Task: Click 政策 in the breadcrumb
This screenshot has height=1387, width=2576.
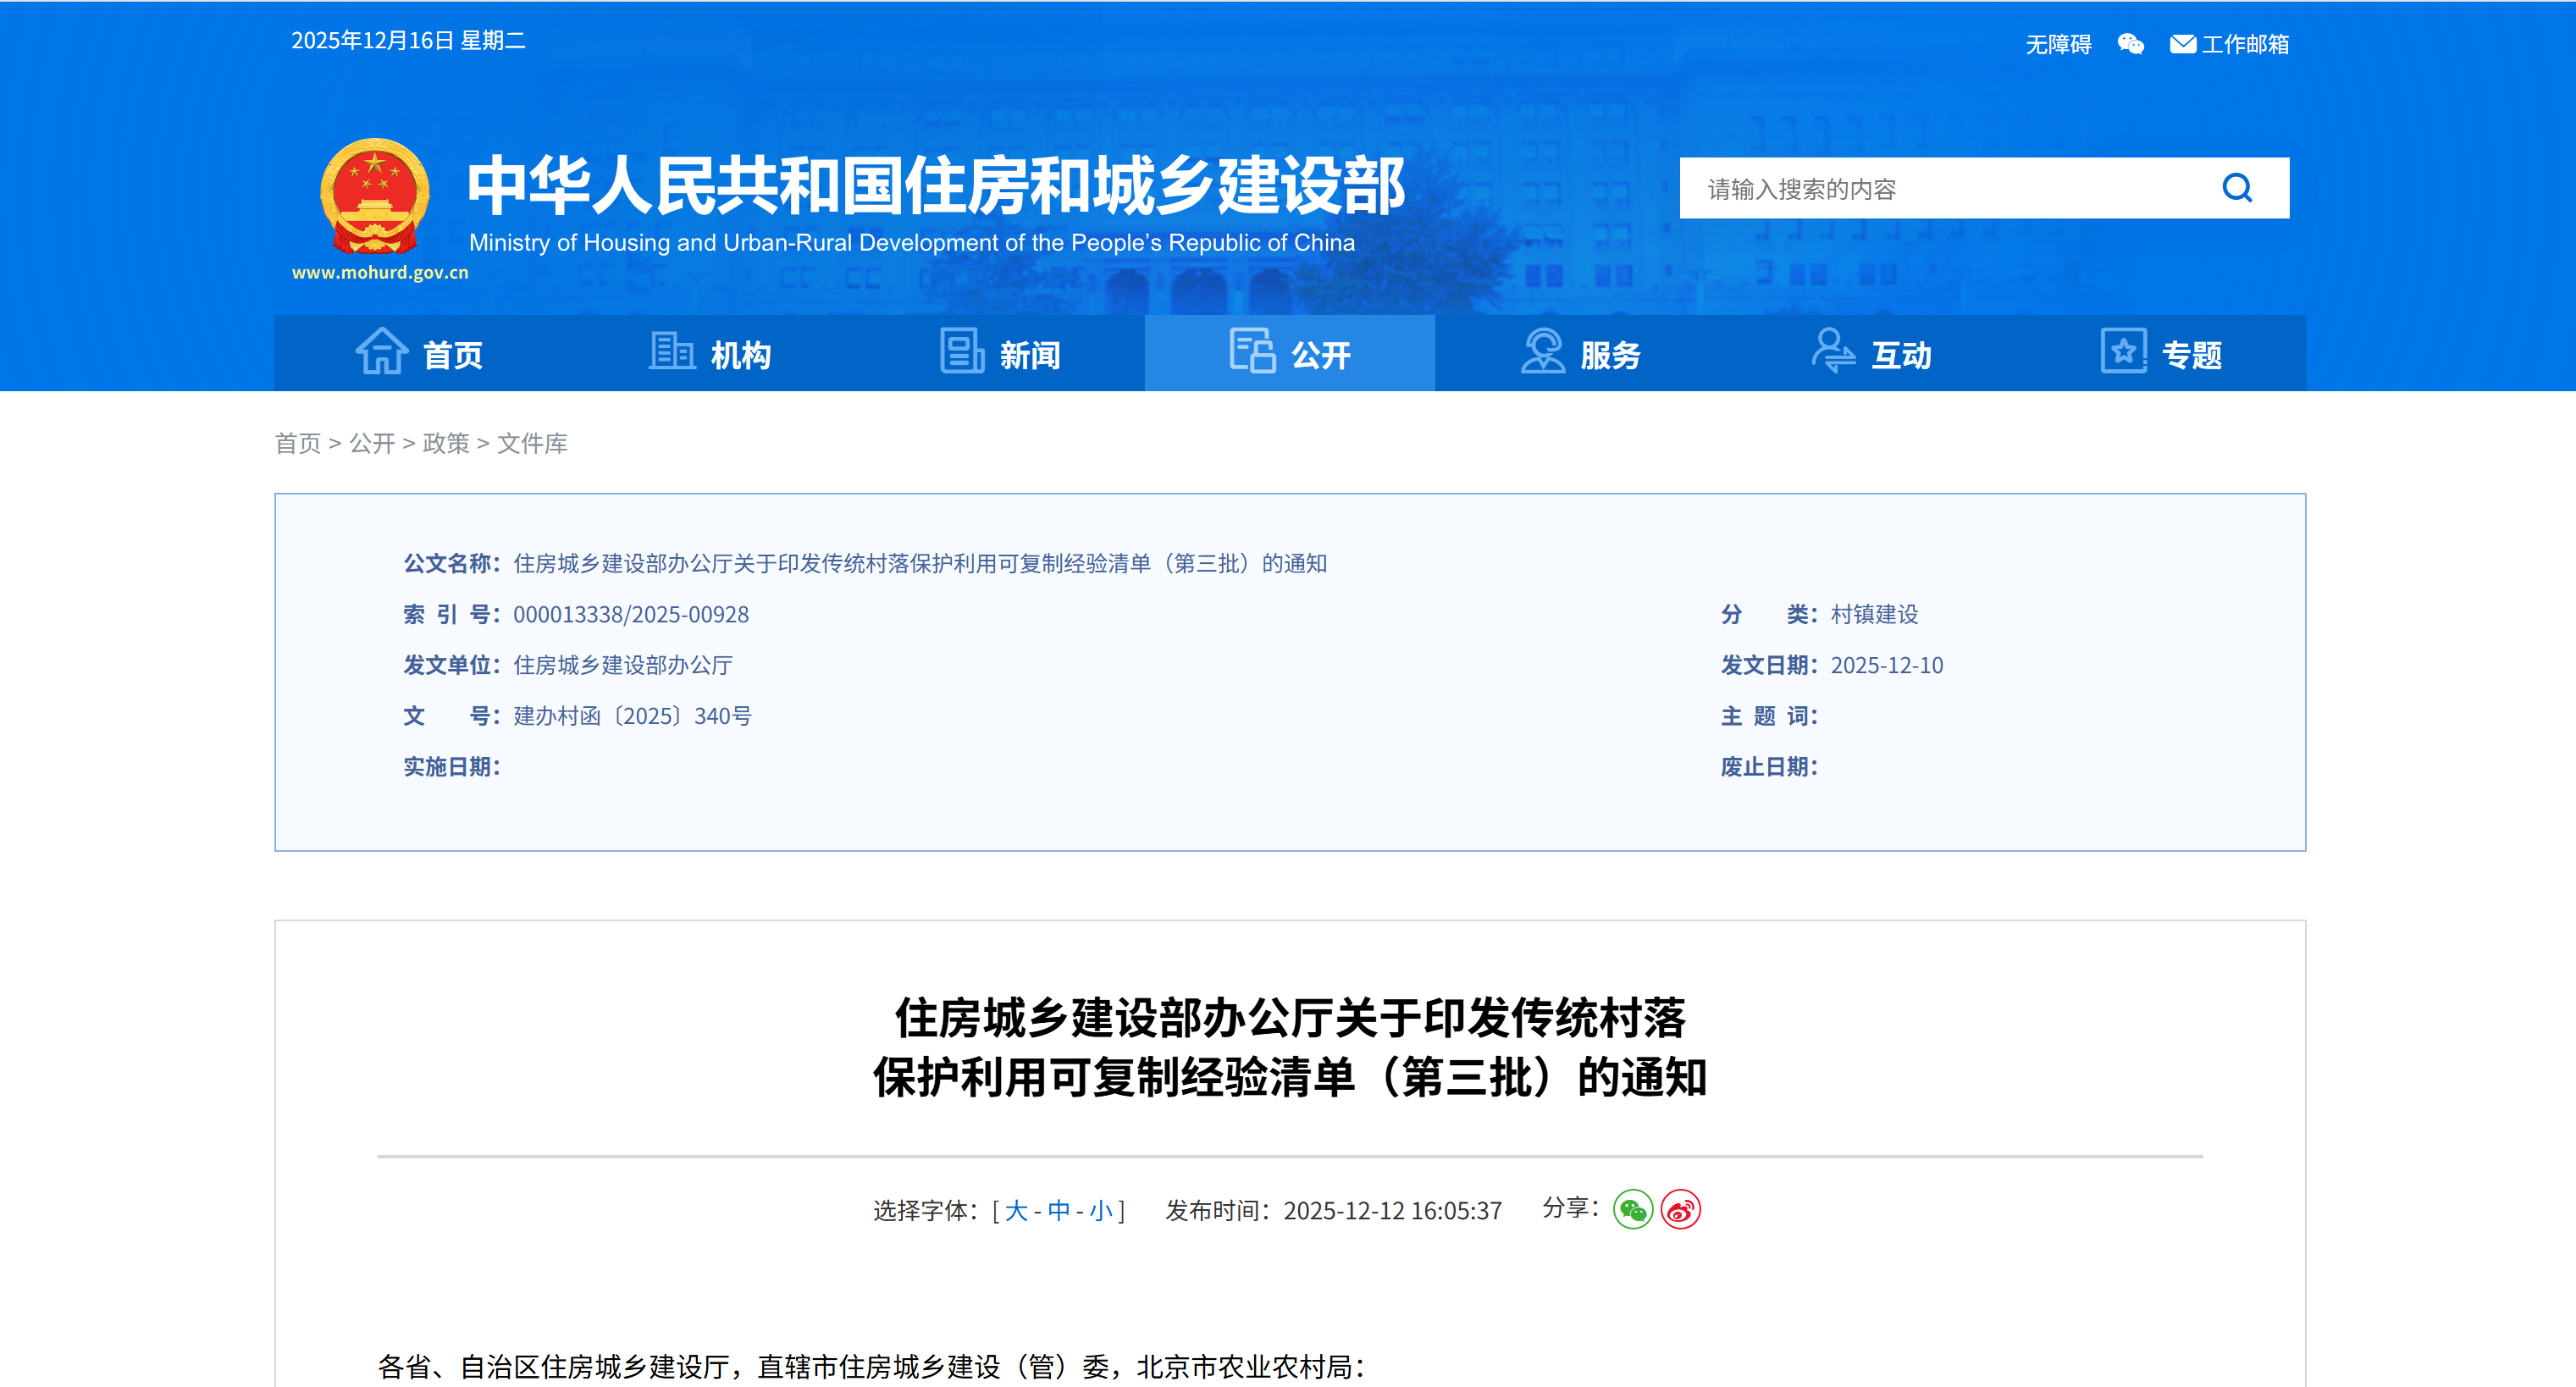Action: [446, 443]
